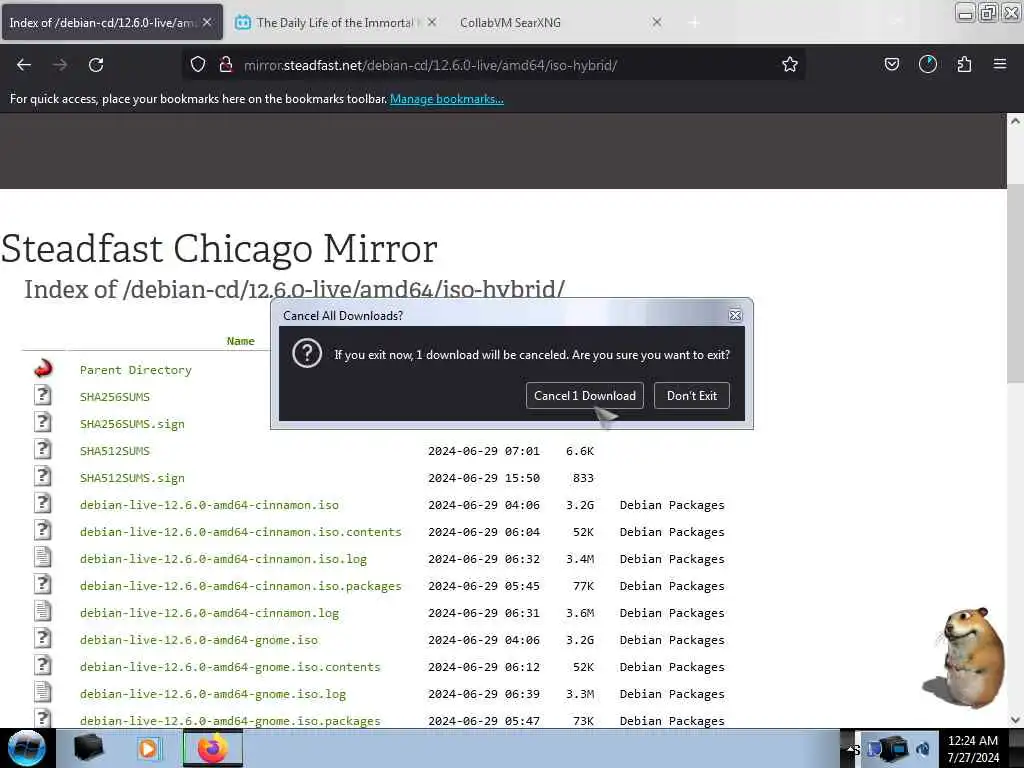The image size is (1024, 768).
Task: Select the Index of /debian-cd tab
Action: click(x=112, y=22)
